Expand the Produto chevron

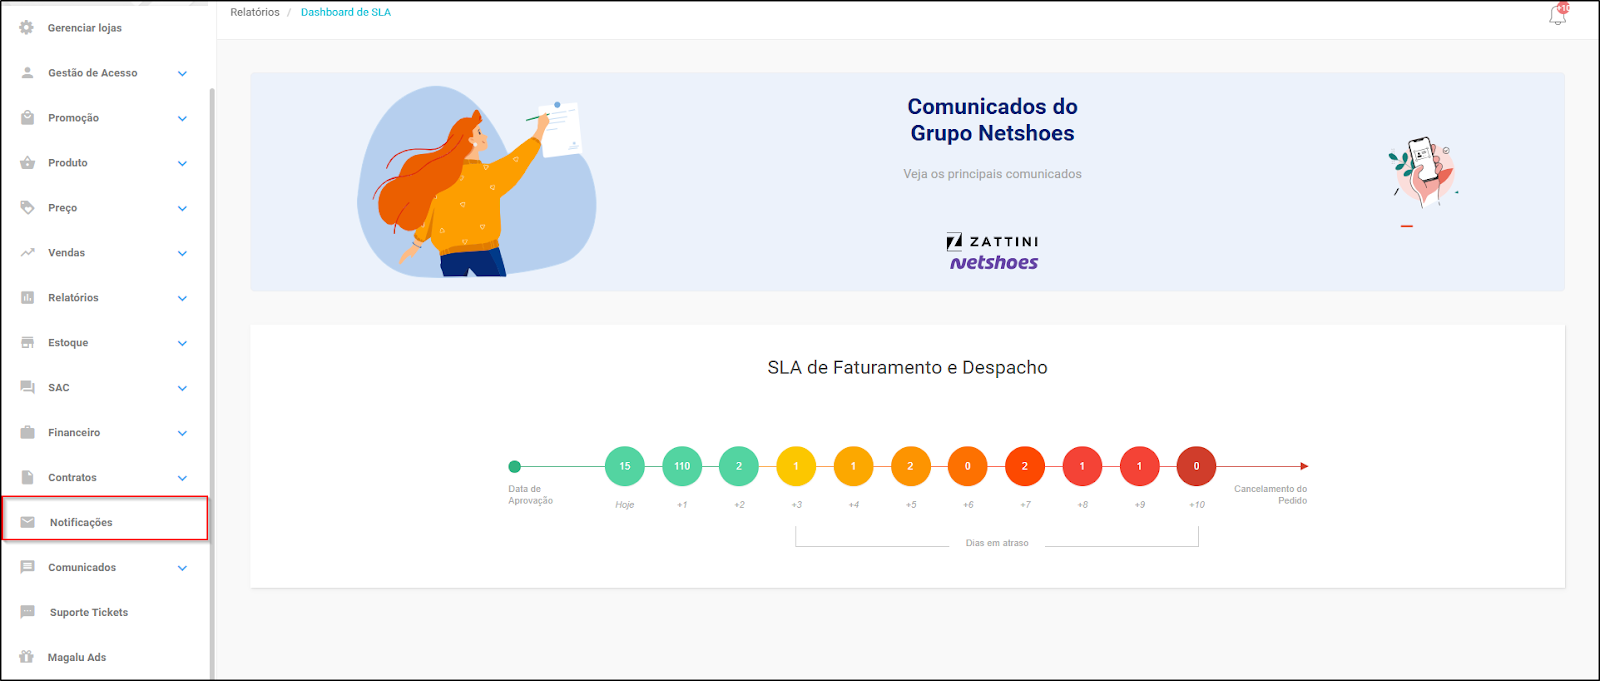pyautogui.click(x=182, y=164)
